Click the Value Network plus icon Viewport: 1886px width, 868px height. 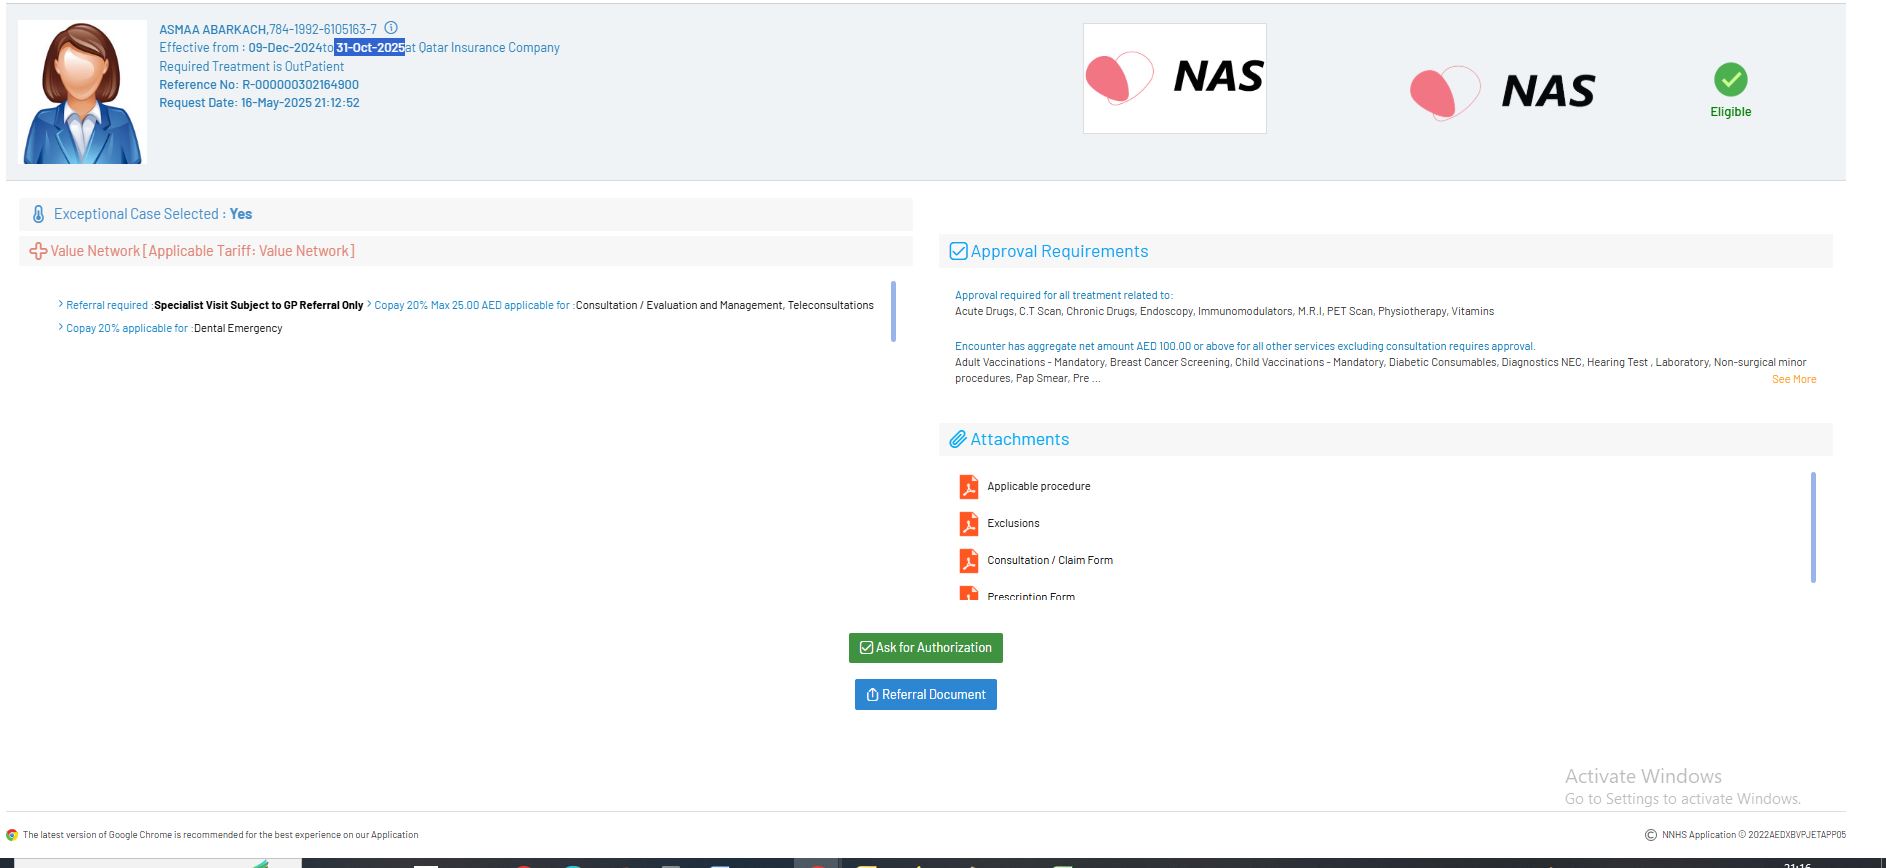[x=38, y=252]
